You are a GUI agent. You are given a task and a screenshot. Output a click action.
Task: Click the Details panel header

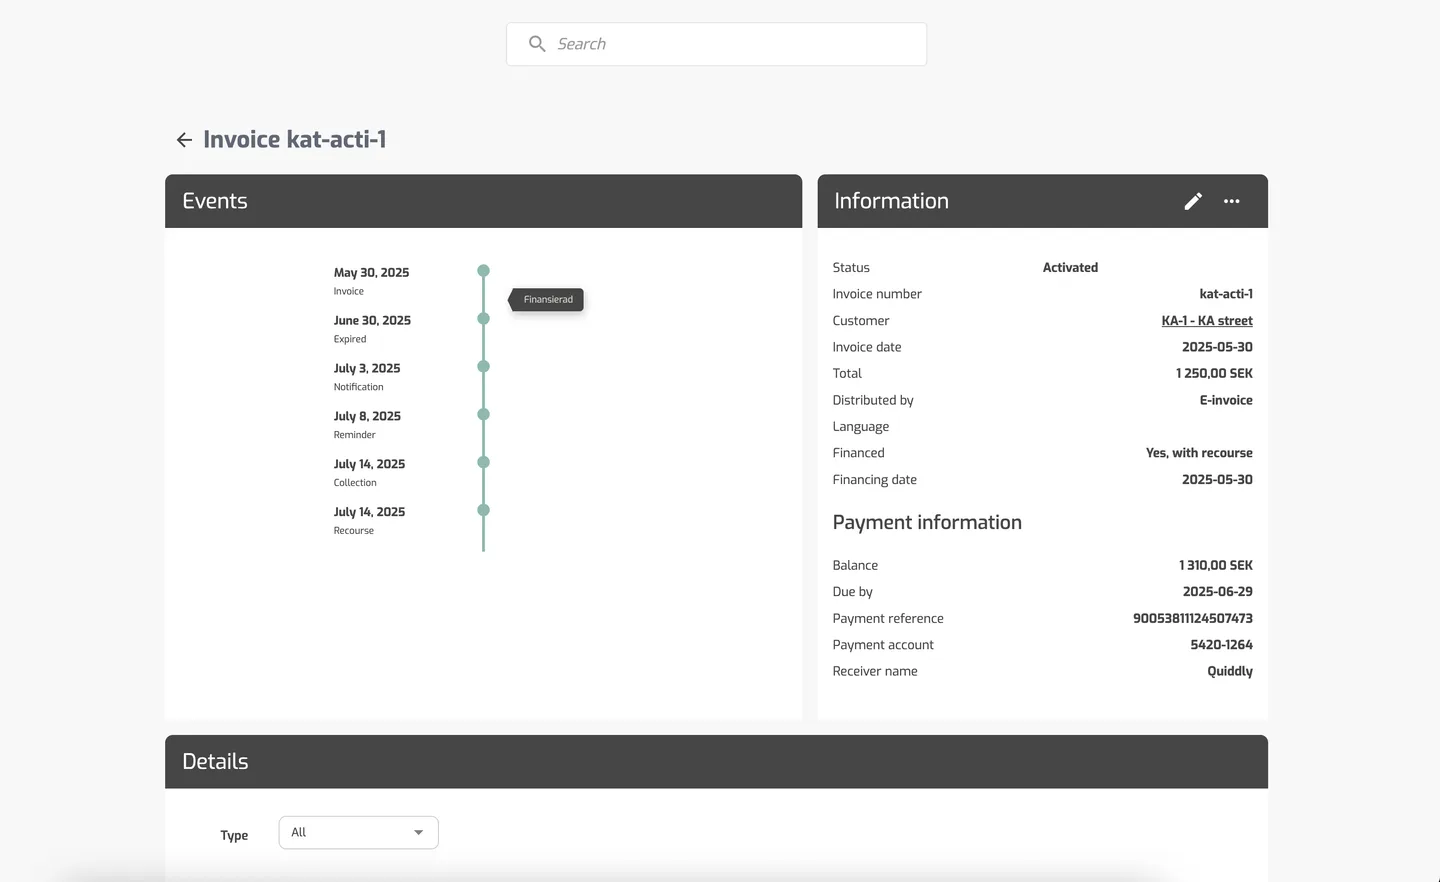716,762
